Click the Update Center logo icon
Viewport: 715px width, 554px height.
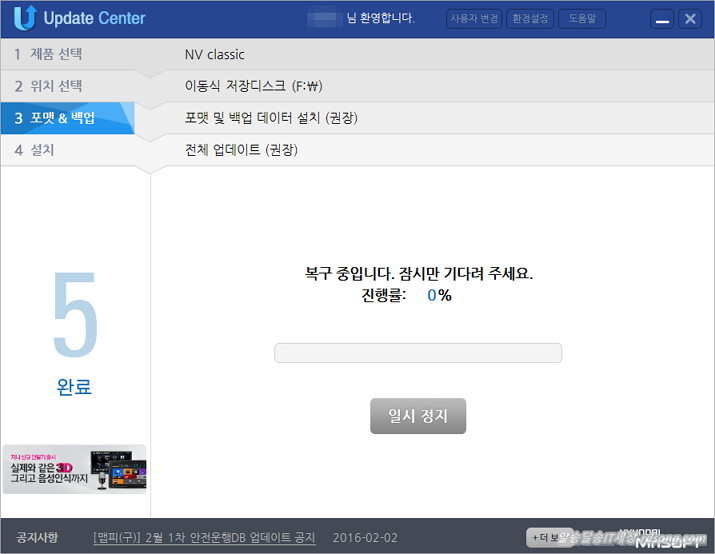coord(25,18)
